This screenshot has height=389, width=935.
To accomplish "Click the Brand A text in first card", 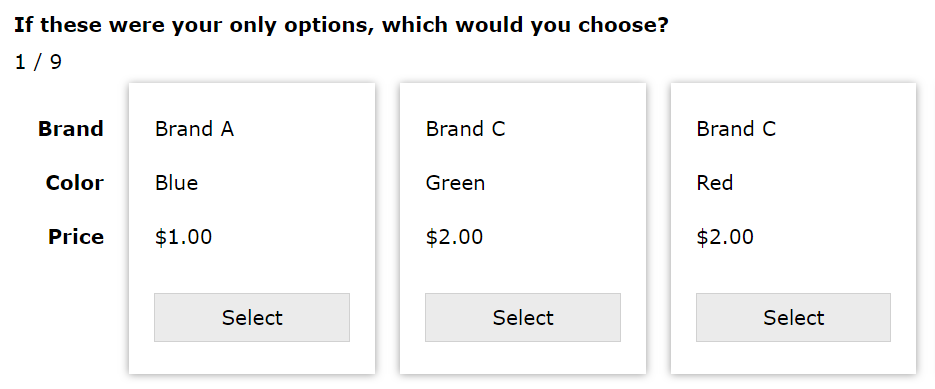I will [194, 129].
